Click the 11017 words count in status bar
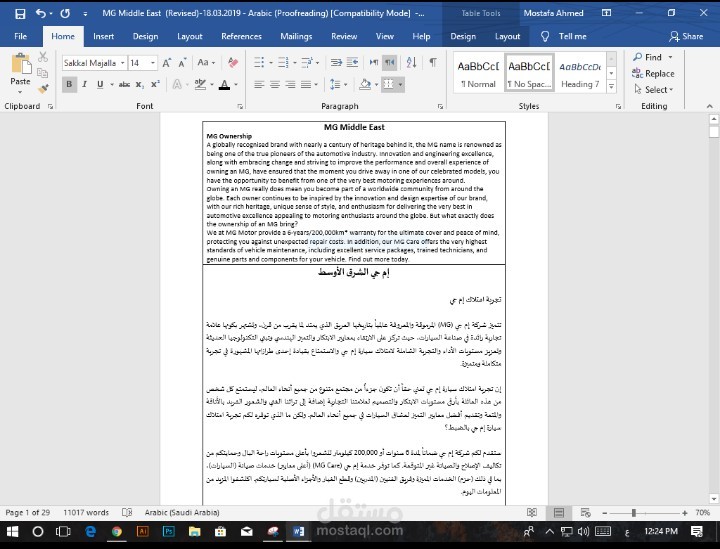 point(86,512)
